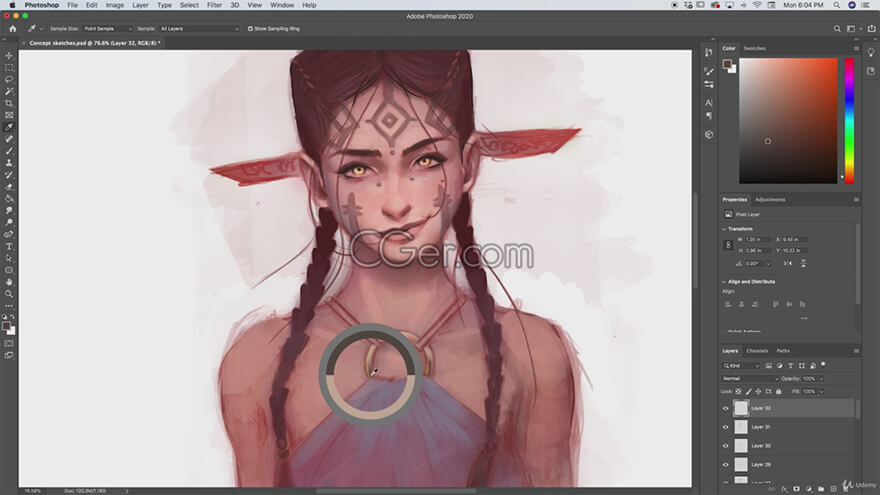Open layer blend mode Normal dropdown

coord(750,379)
